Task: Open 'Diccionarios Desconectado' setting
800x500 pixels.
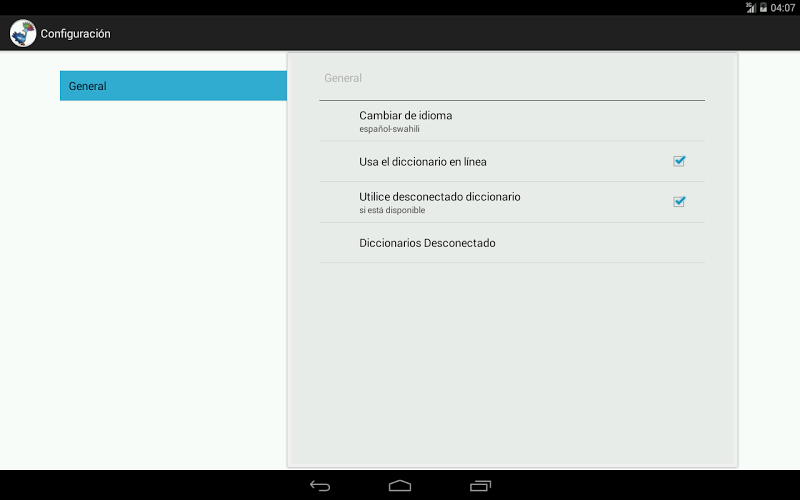Action: [512, 243]
